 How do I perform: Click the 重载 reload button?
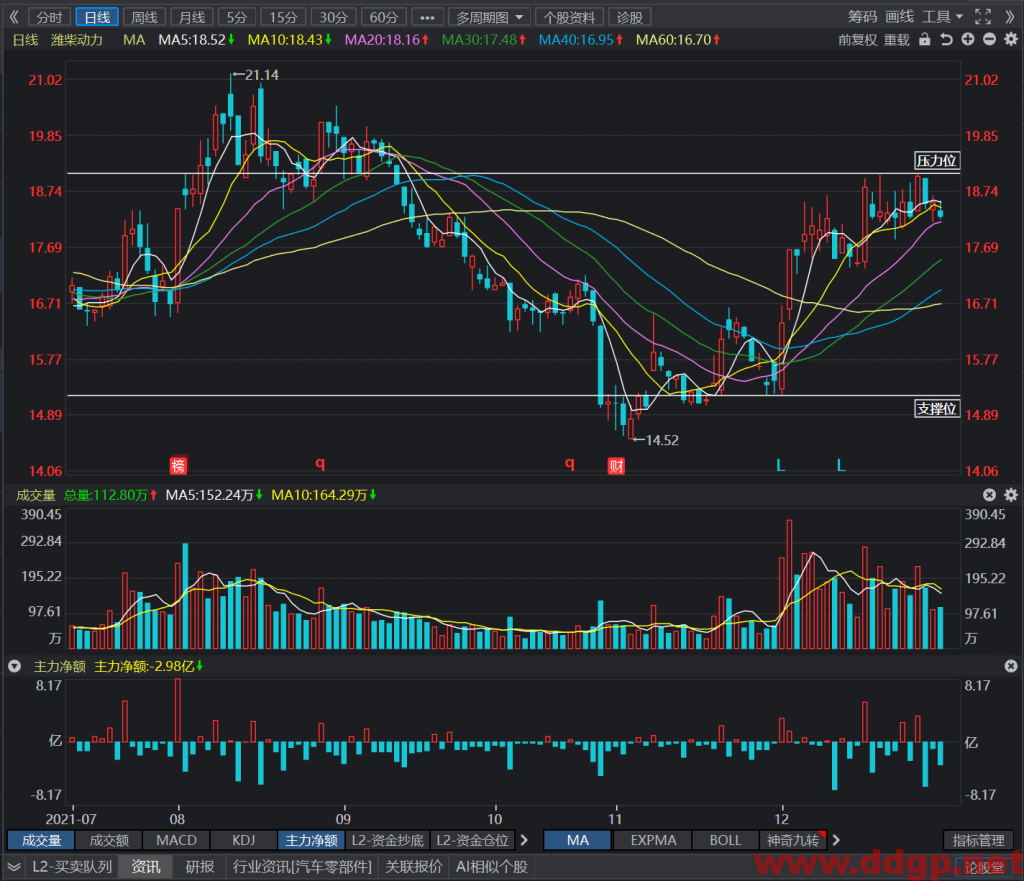click(897, 40)
